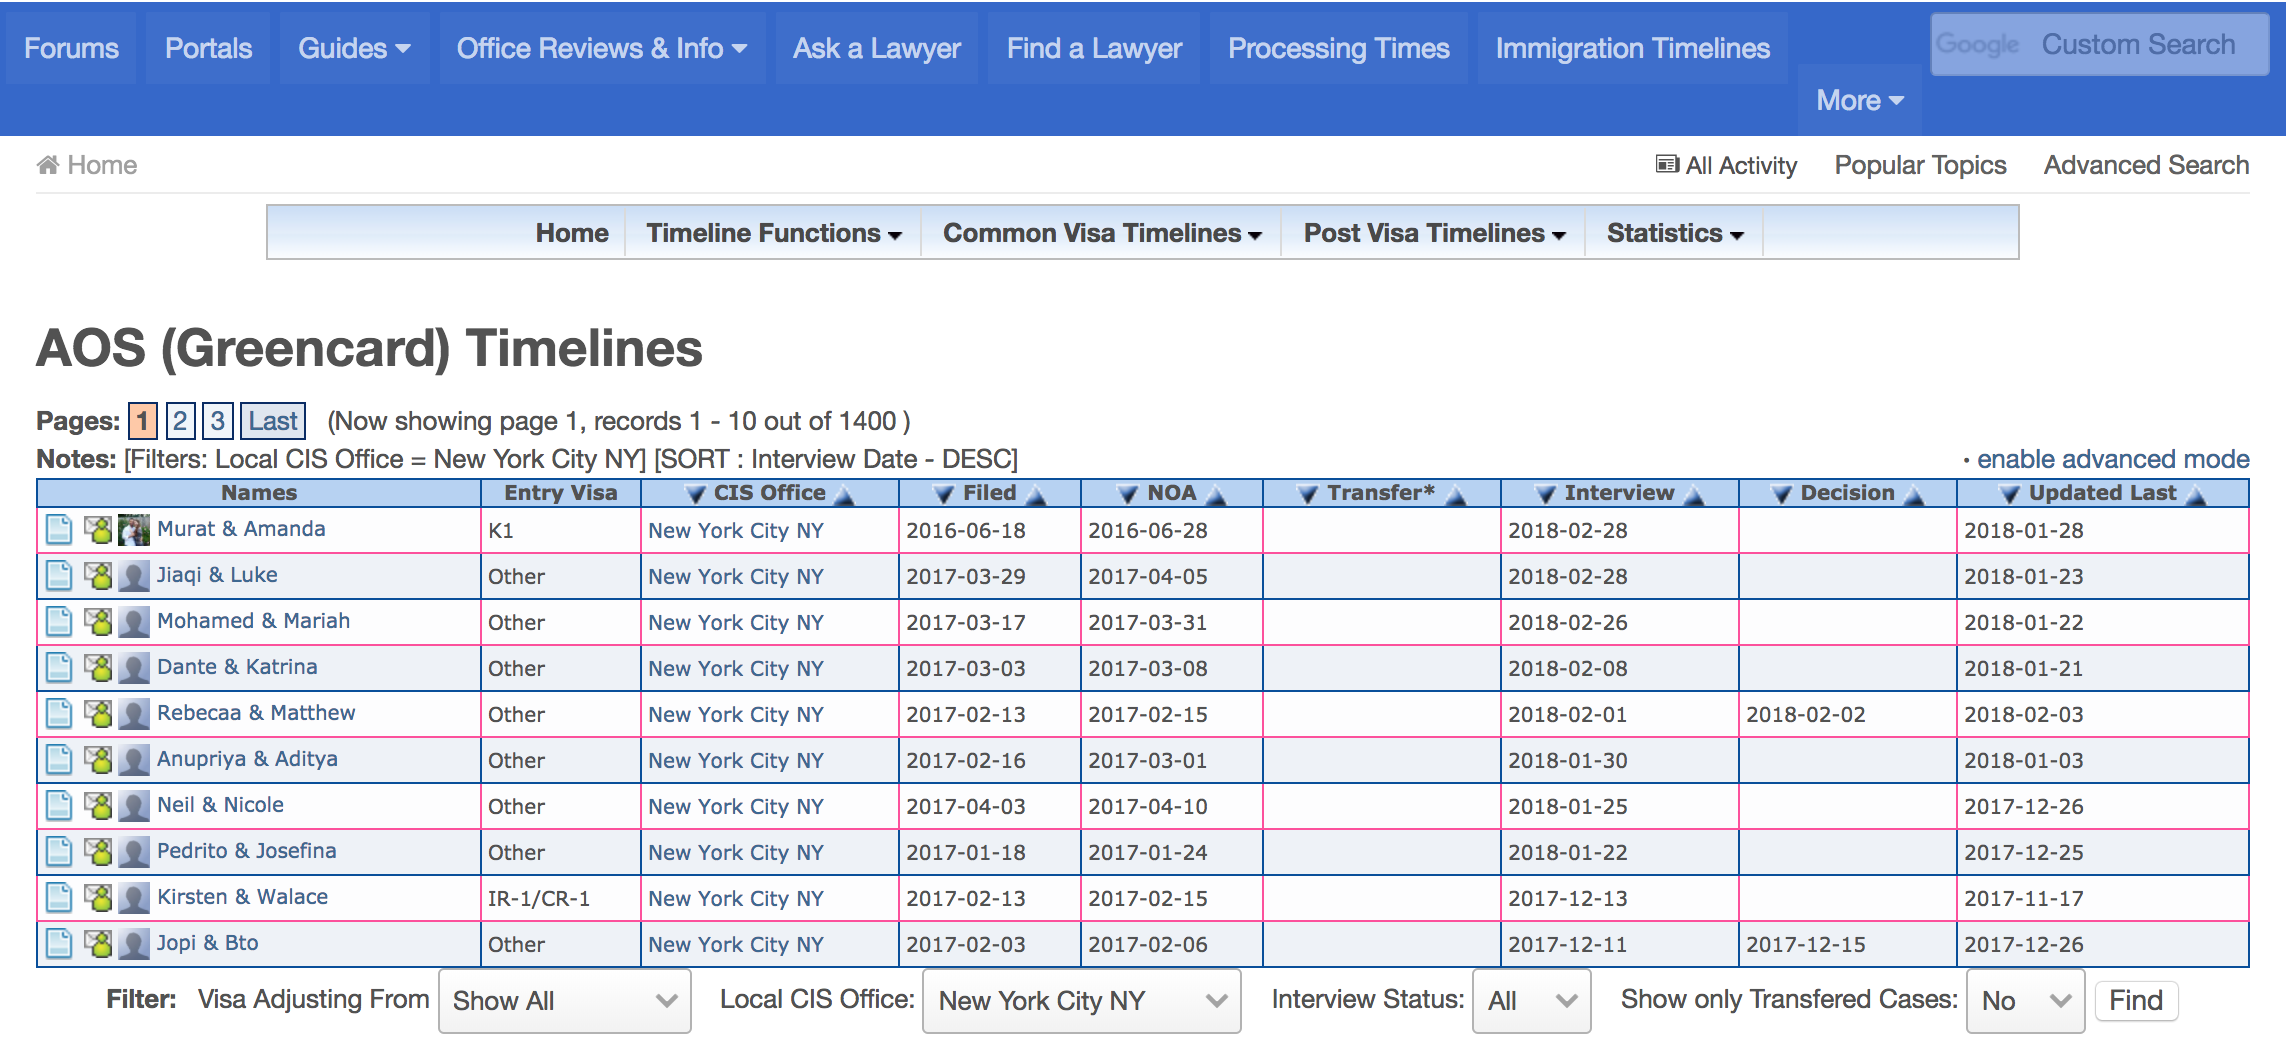
Task: Open Visa Adjusting From select box
Action: [x=565, y=1000]
